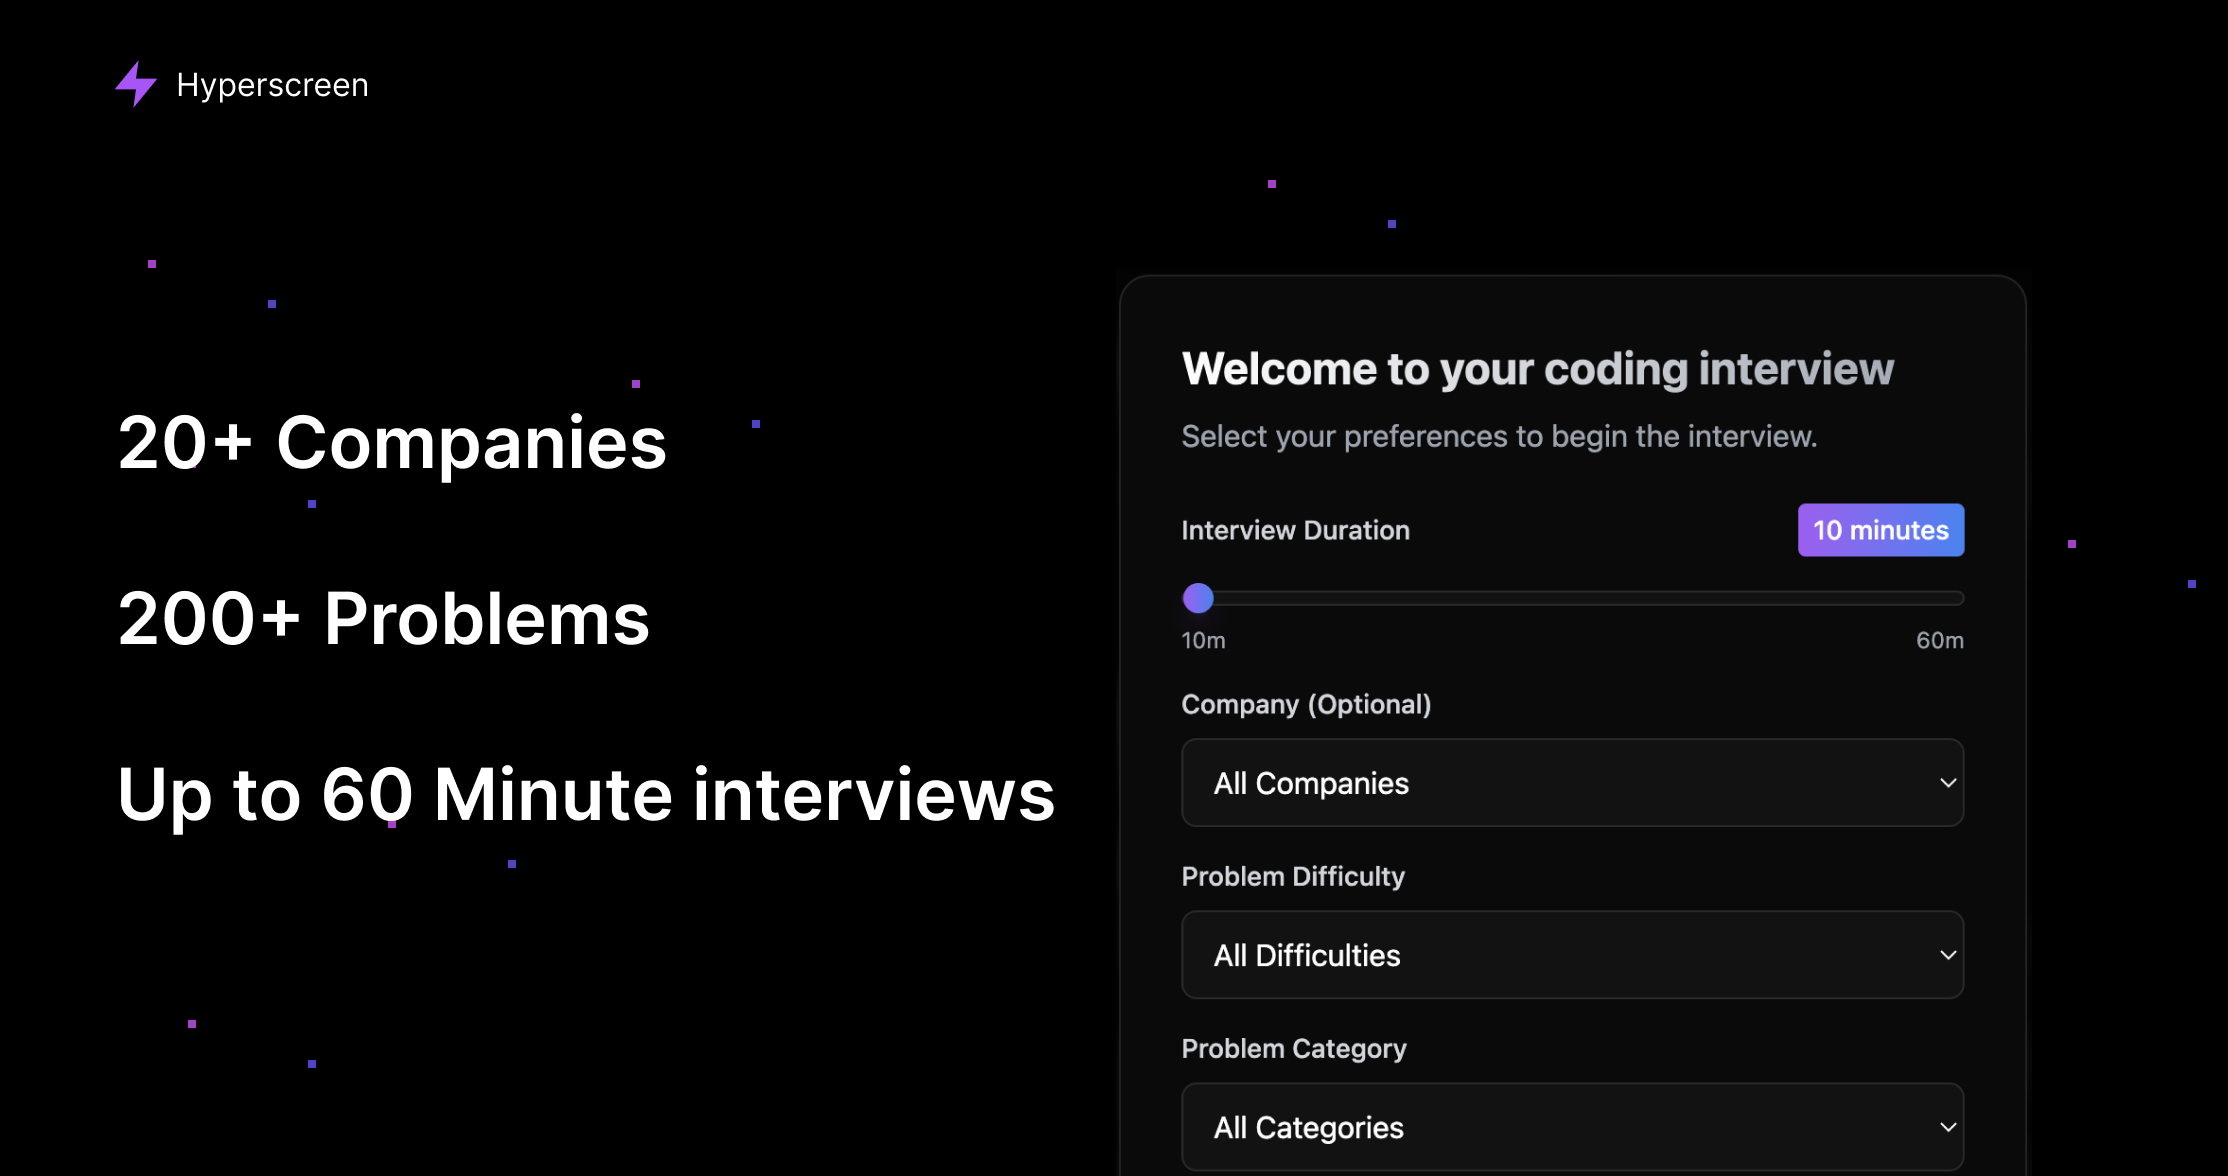Image resolution: width=2228 pixels, height=1176 pixels.
Task: Open the All Categories dropdown
Action: pyautogui.click(x=1571, y=1127)
